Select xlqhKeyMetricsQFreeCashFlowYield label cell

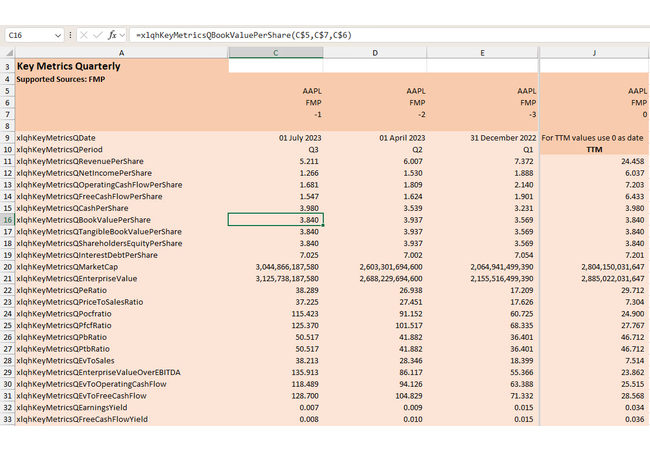[x=121, y=419]
